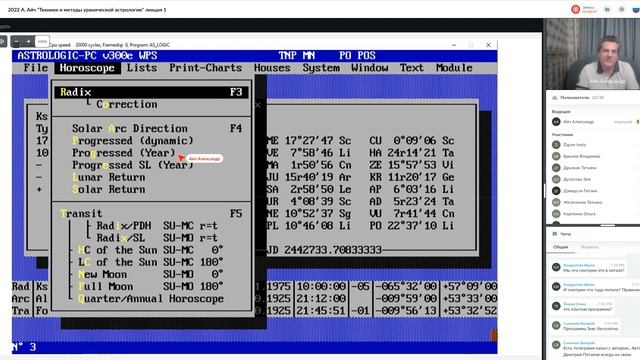
Task: Click the PO 22°37'10 Li entry
Action: click(412, 226)
